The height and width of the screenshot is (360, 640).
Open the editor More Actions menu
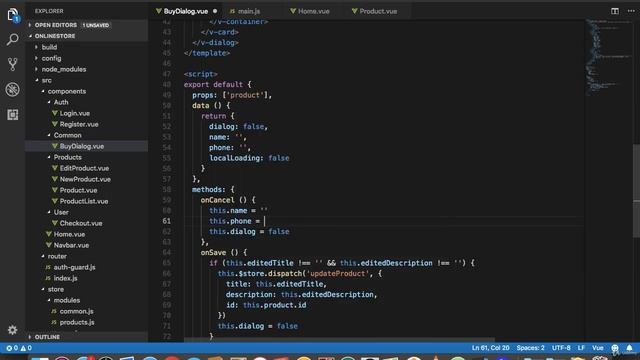[631, 11]
